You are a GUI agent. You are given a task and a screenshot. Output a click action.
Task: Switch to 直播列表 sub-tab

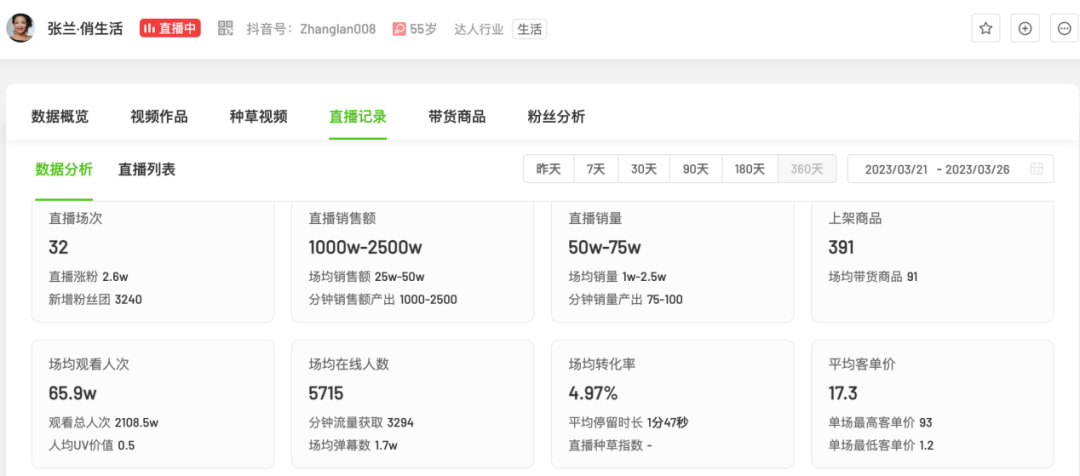pos(147,169)
